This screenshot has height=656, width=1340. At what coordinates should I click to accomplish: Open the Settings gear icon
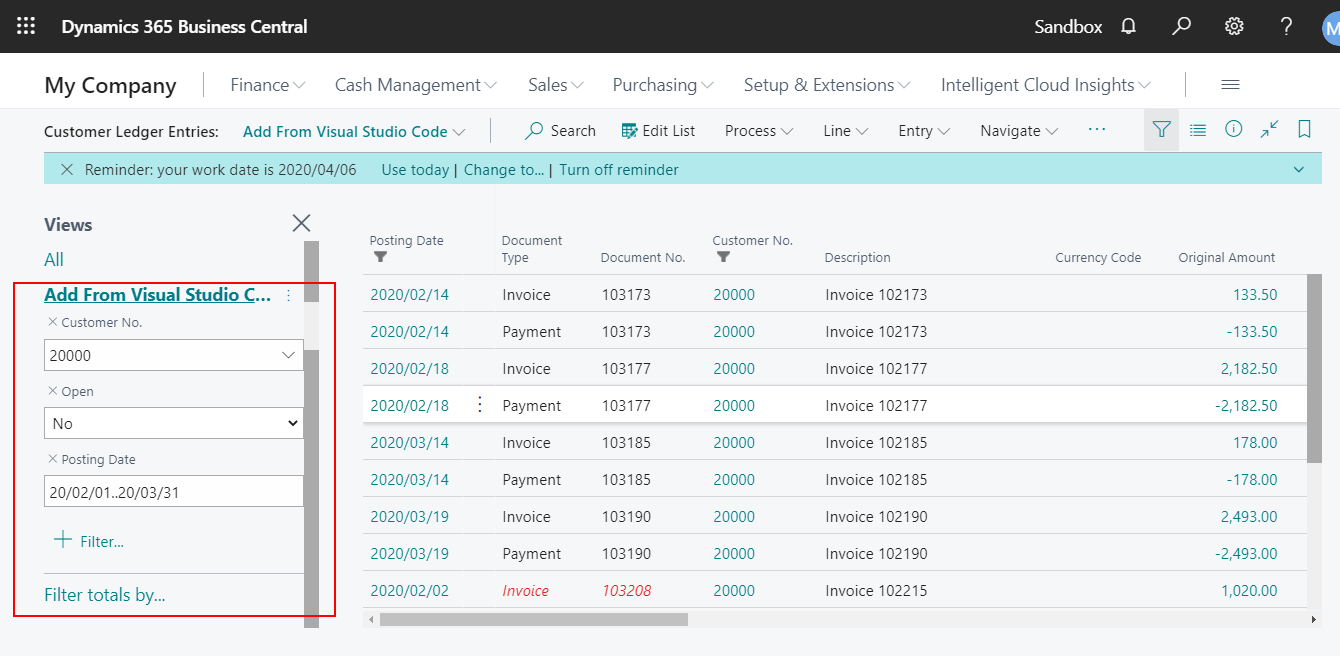(1234, 26)
